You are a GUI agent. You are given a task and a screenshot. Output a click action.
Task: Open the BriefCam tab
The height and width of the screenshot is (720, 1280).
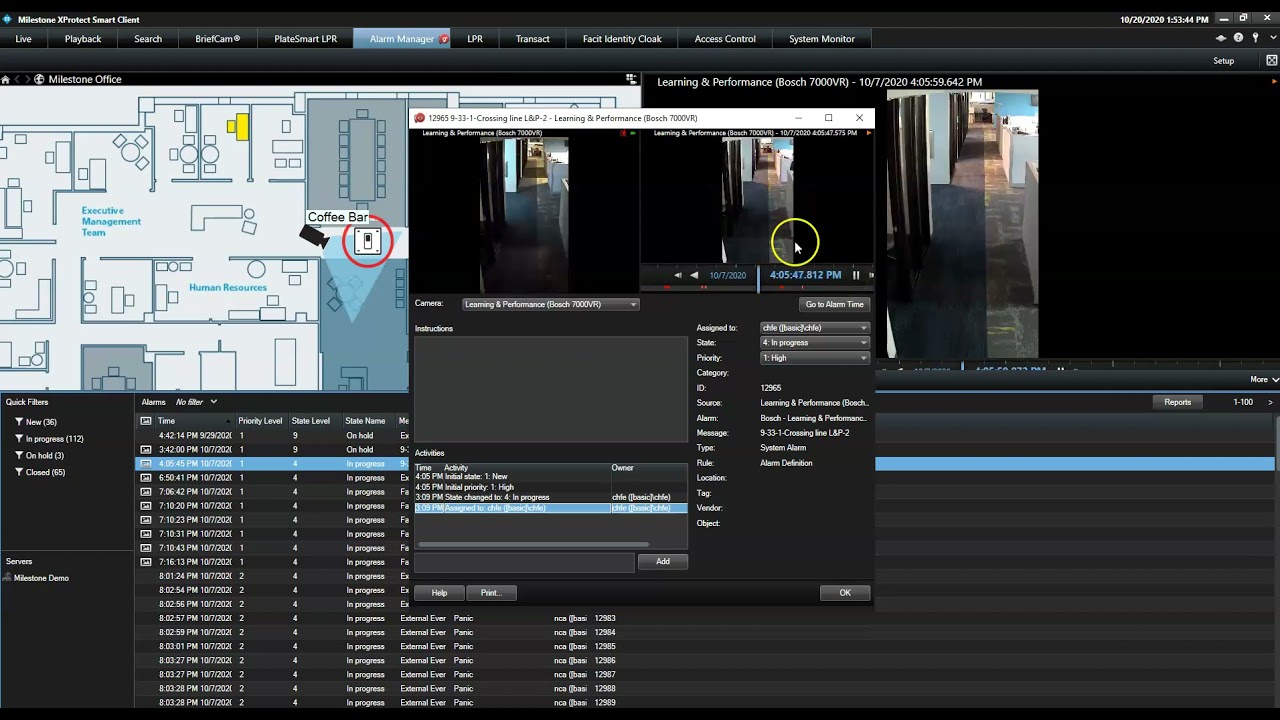[218, 39]
